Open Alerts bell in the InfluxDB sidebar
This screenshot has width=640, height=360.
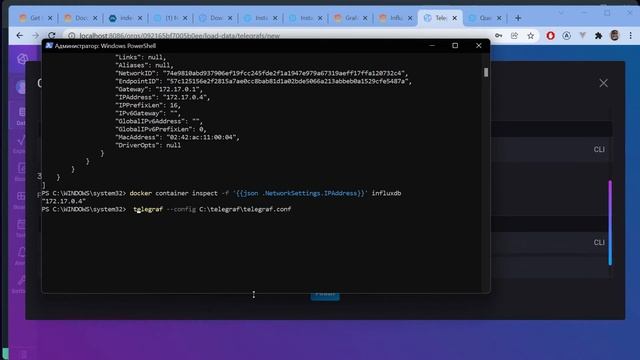(x=21, y=256)
